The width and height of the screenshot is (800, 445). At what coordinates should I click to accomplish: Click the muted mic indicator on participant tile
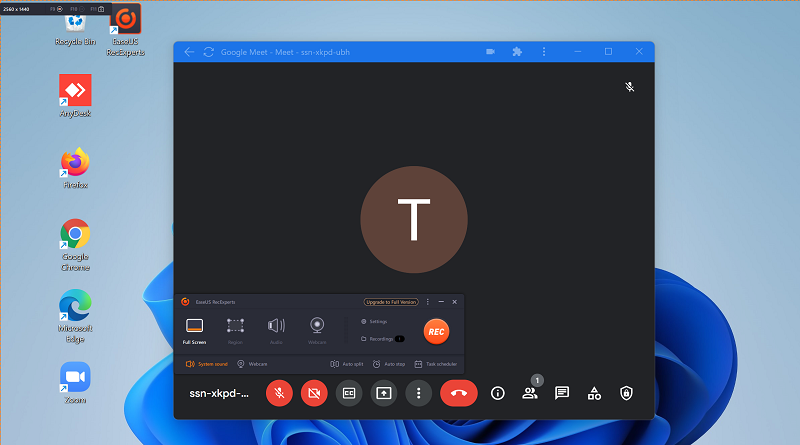click(x=630, y=87)
